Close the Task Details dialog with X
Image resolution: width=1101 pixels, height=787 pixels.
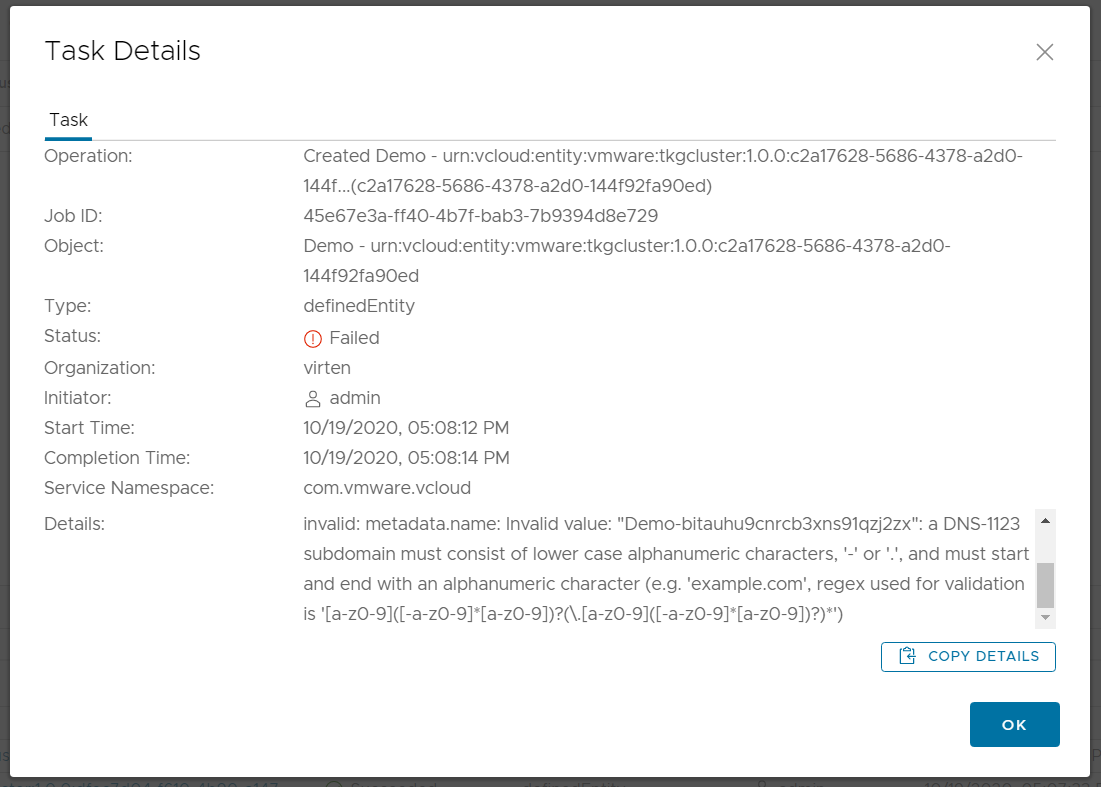pos(1044,52)
